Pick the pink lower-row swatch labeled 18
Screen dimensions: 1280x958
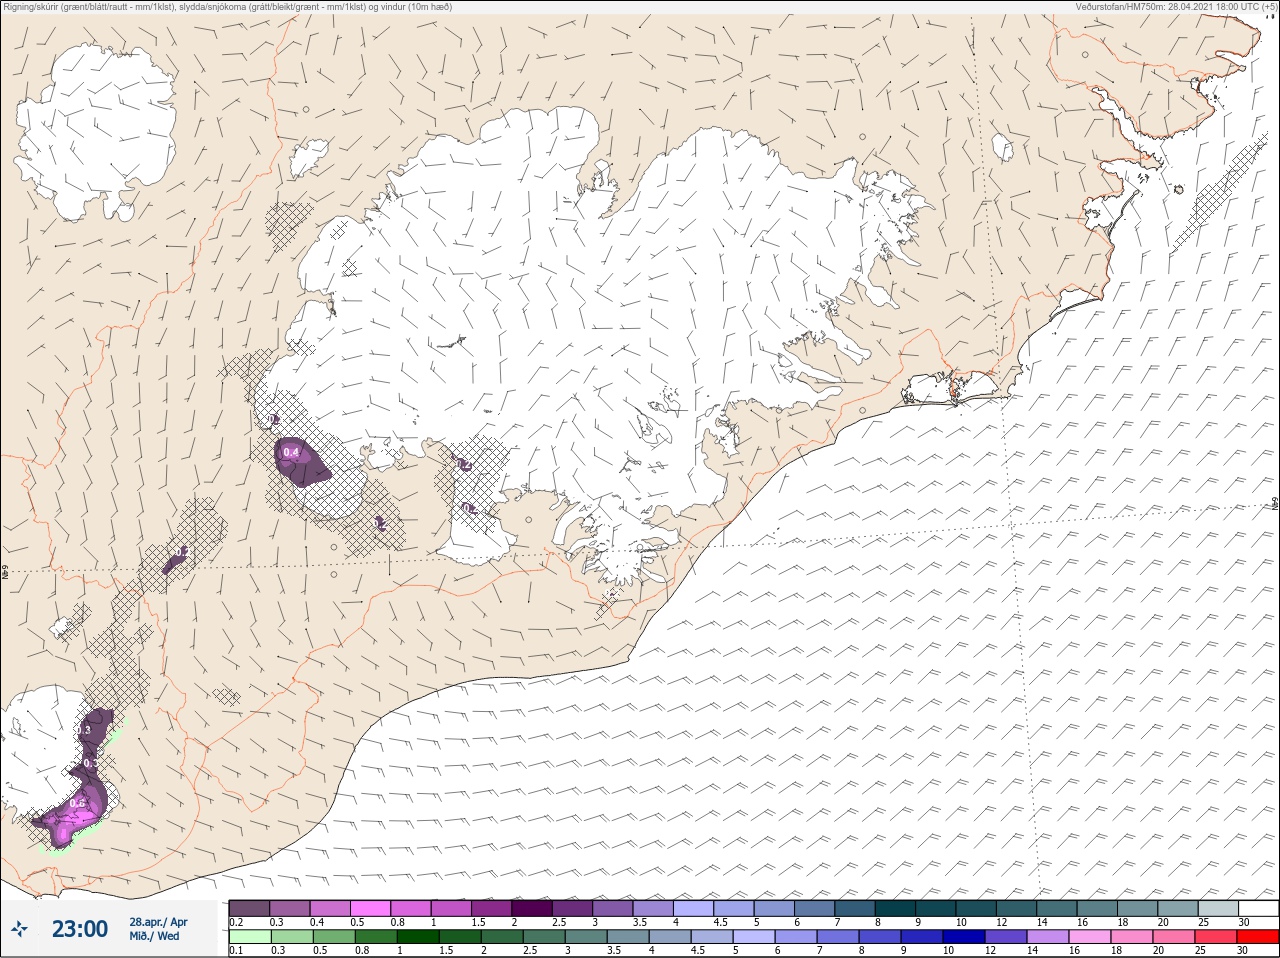(1132, 937)
